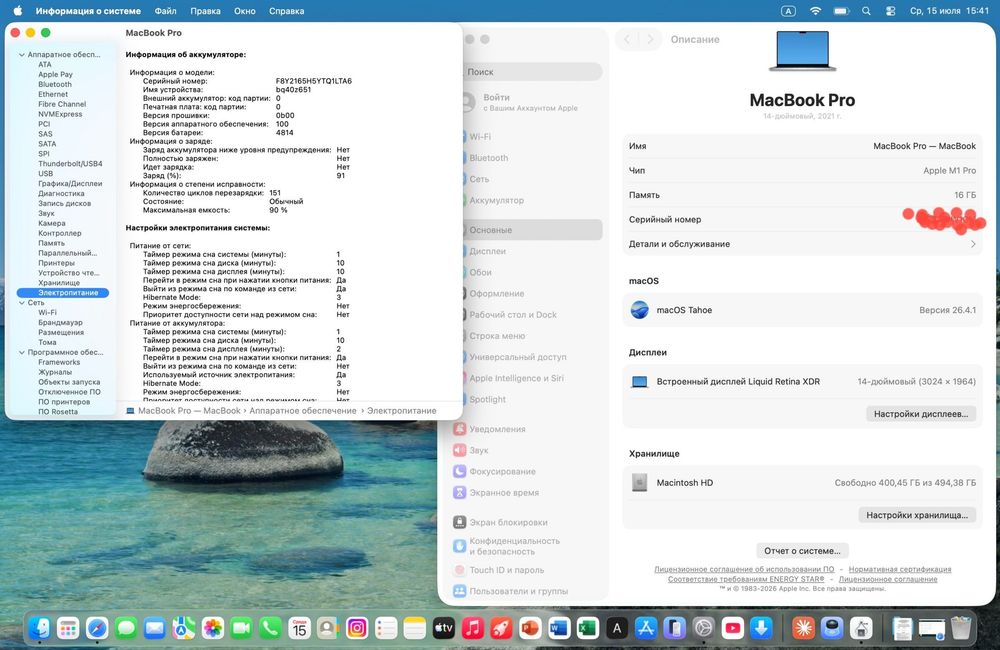Click the Настройки хранилища button

click(x=917, y=515)
